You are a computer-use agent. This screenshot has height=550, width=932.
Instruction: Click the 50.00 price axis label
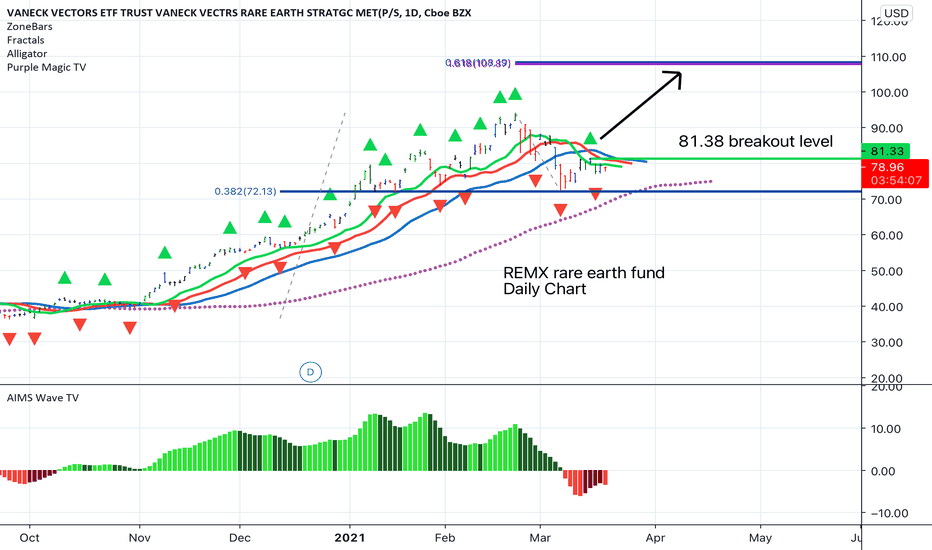click(887, 271)
